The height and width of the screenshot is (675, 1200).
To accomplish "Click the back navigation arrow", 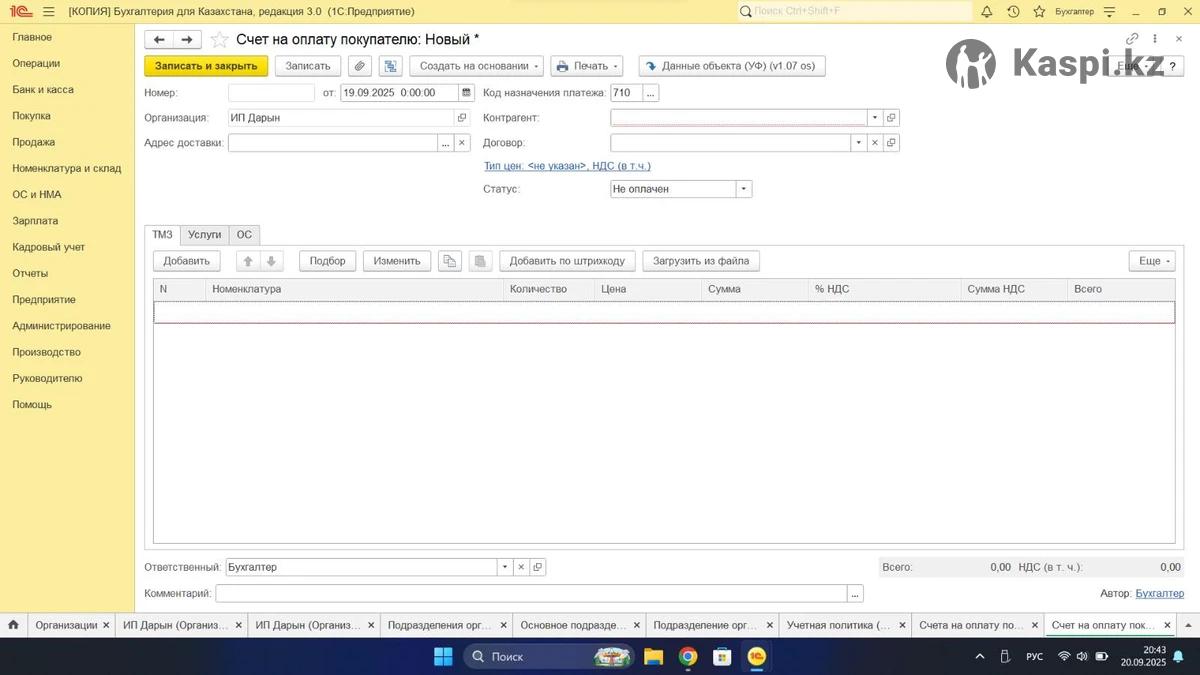I will (x=159, y=40).
